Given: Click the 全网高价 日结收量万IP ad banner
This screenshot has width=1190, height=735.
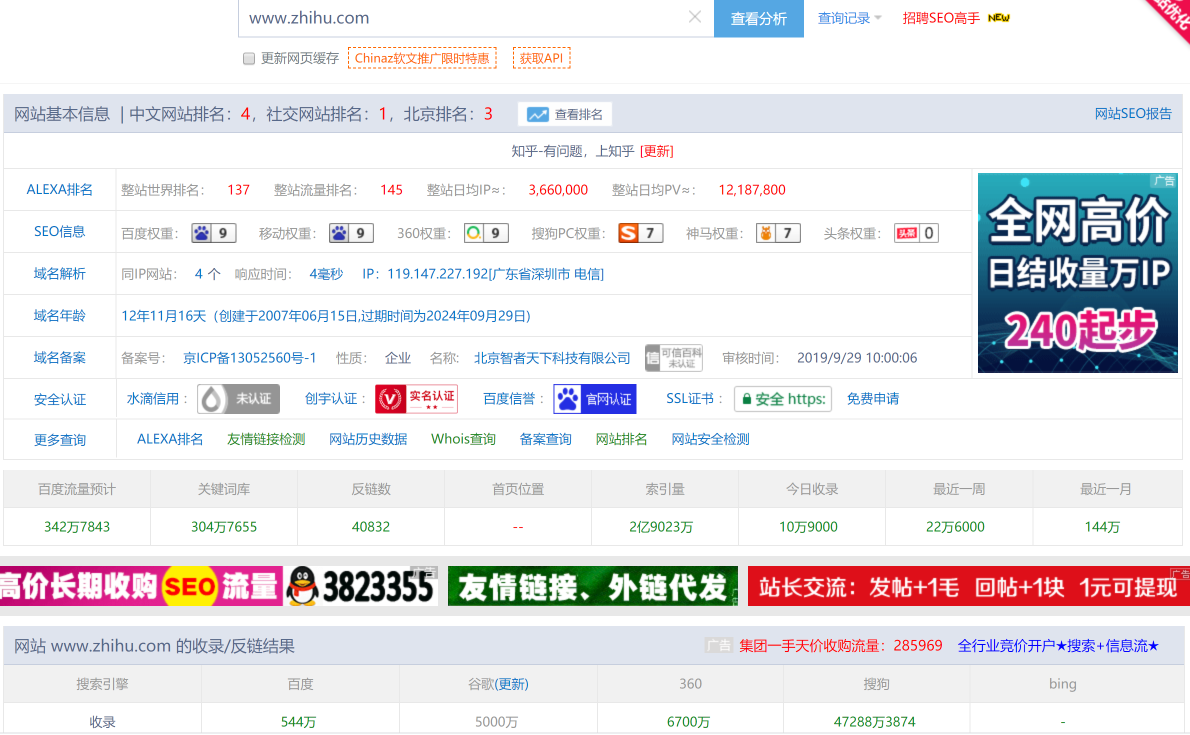Looking at the screenshot, I should click(x=1078, y=273).
